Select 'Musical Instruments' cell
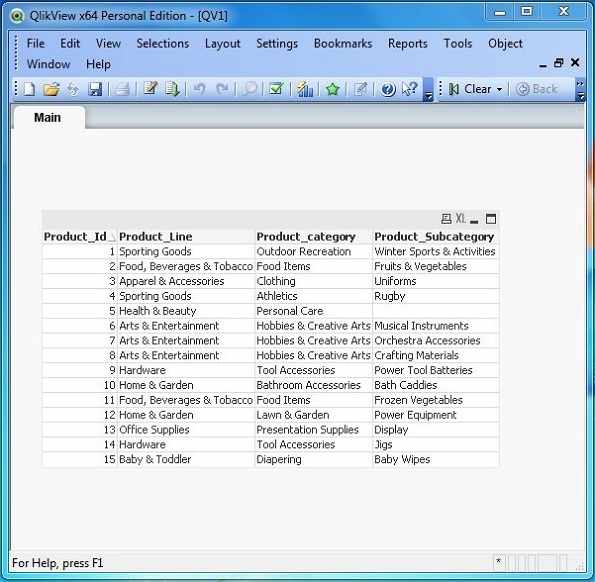Viewport: 595px width, 582px height. pyautogui.click(x=436, y=326)
